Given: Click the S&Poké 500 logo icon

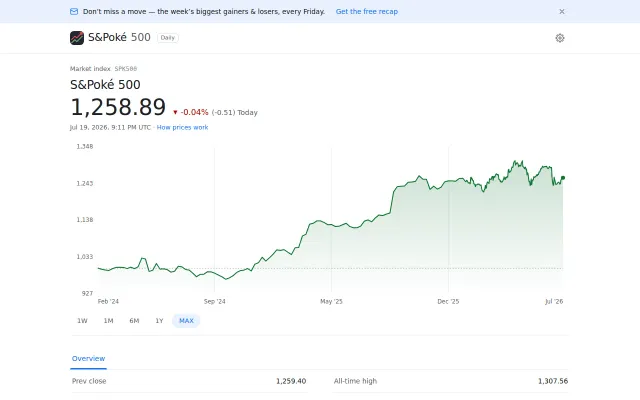Looking at the screenshot, I should coord(77,38).
